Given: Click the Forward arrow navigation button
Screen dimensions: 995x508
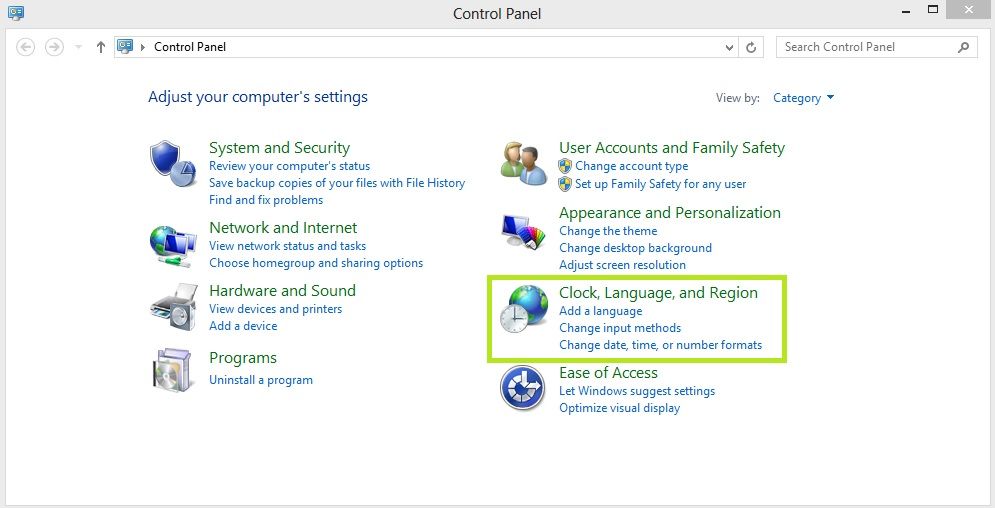Looking at the screenshot, I should (55, 47).
